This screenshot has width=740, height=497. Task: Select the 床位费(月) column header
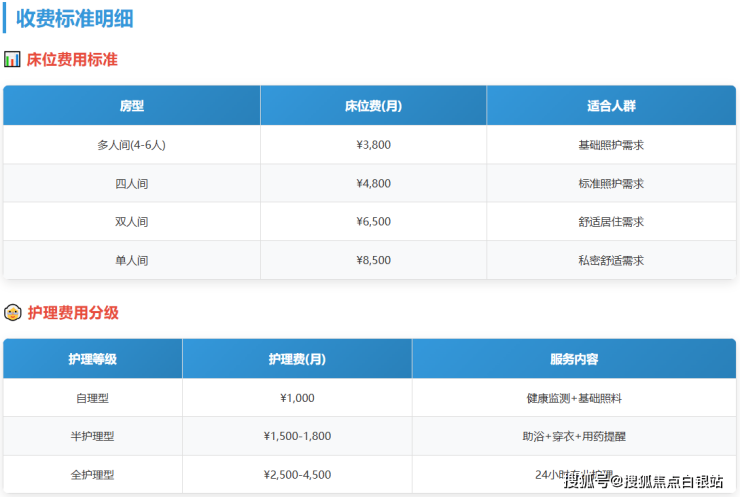pos(373,106)
